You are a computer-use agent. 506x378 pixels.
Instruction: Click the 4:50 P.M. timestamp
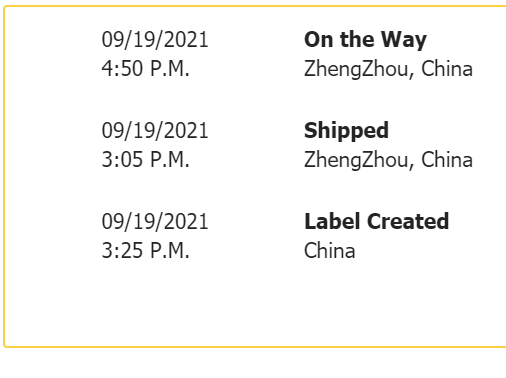[x=145, y=69]
